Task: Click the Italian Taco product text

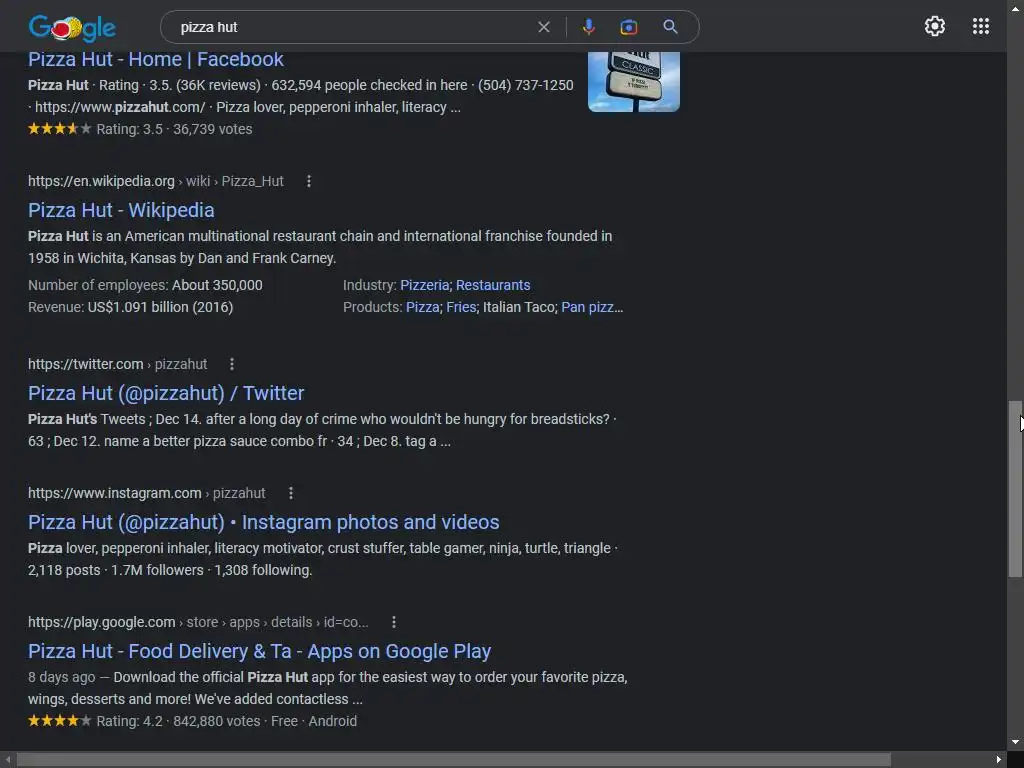Action: point(519,307)
